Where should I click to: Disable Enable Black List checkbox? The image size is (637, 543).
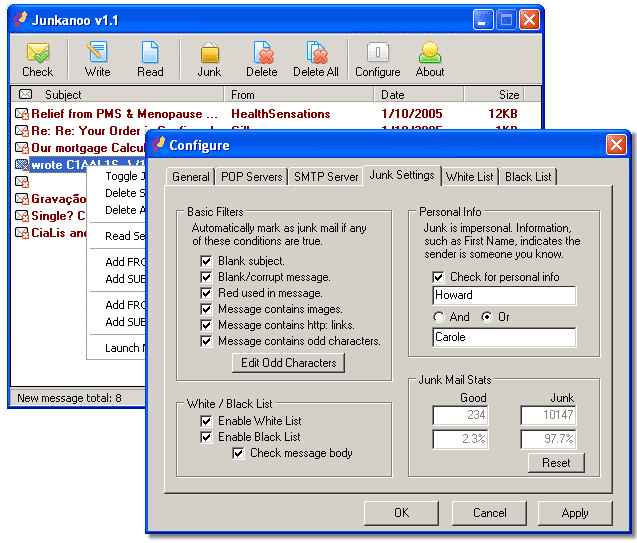click(x=206, y=437)
